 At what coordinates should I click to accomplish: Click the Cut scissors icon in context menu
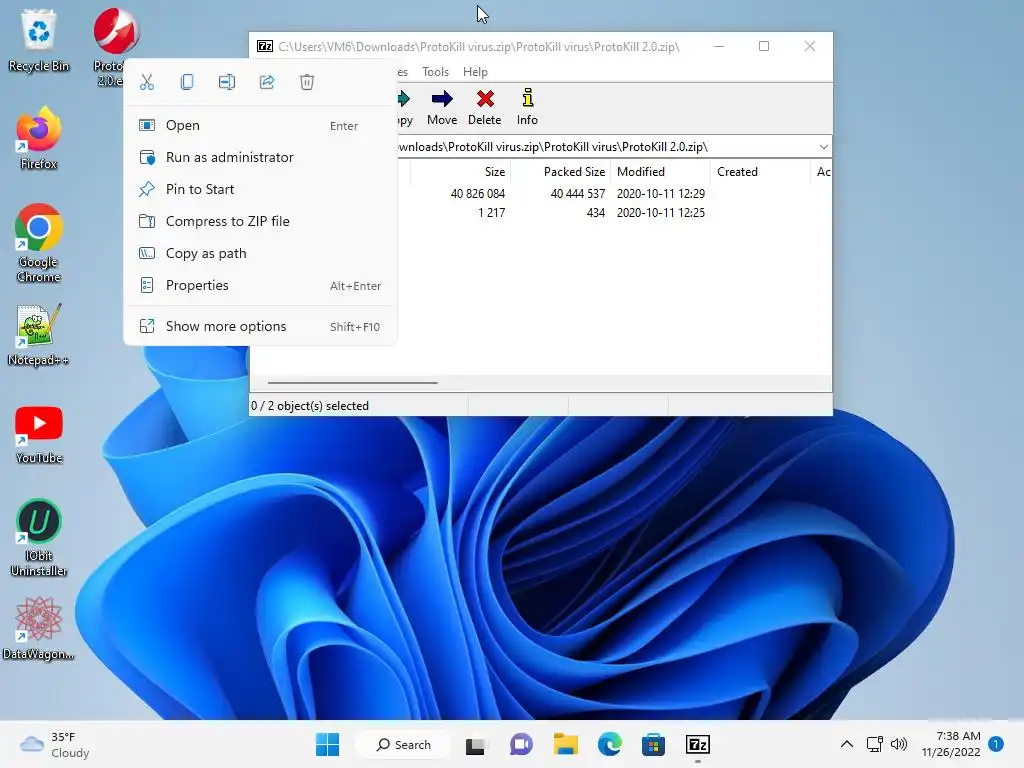pyautogui.click(x=147, y=82)
